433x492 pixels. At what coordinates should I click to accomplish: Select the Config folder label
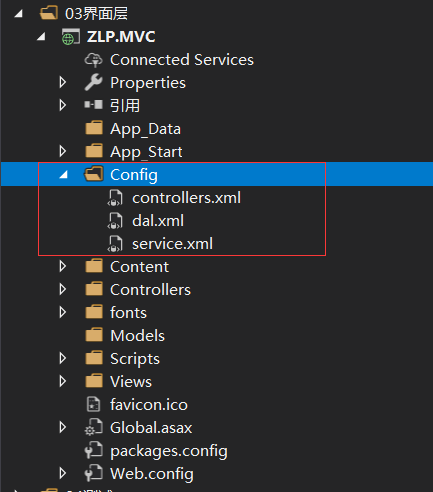pyautogui.click(x=134, y=175)
